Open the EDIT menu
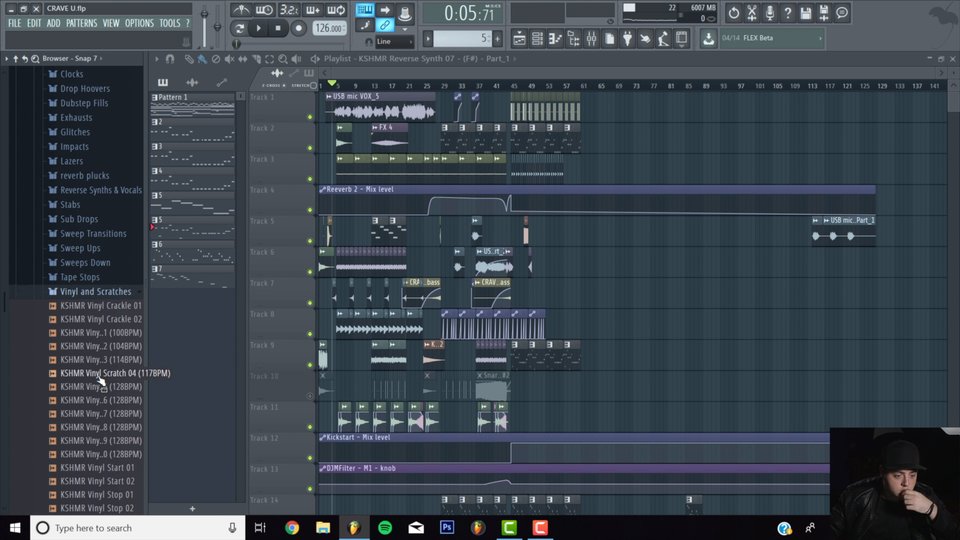Viewport: 960px width, 540px height. (34, 23)
